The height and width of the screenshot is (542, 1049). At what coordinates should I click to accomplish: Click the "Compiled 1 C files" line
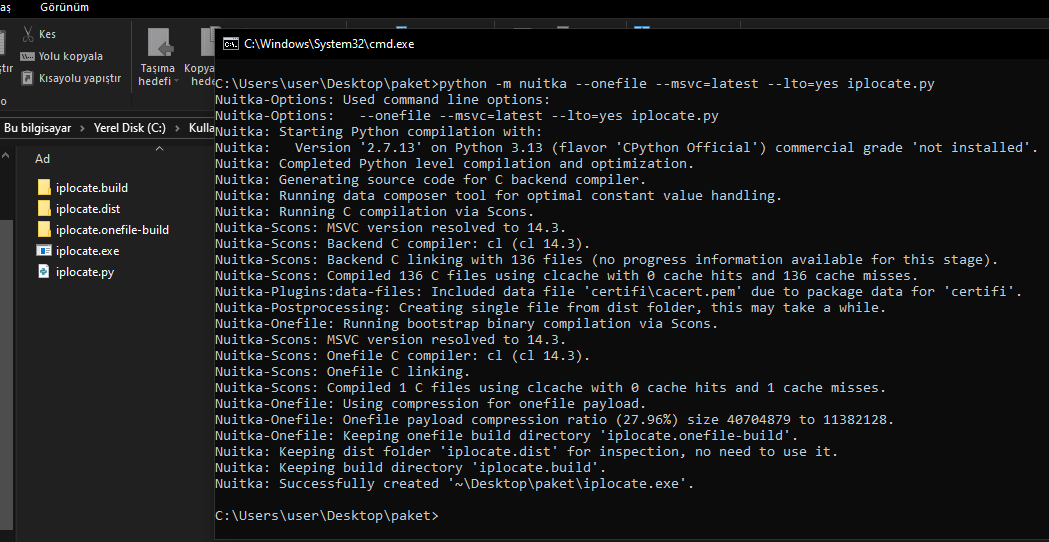[551, 387]
